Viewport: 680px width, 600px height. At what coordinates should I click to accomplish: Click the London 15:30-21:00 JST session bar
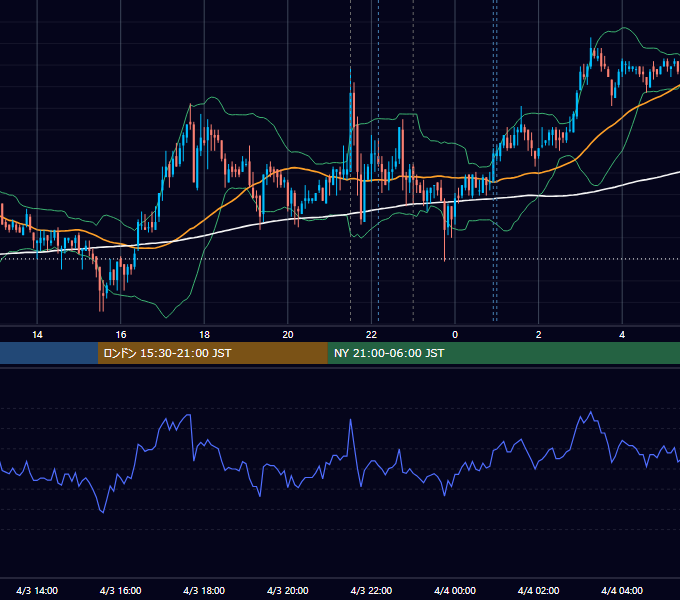(x=212, y=353)
